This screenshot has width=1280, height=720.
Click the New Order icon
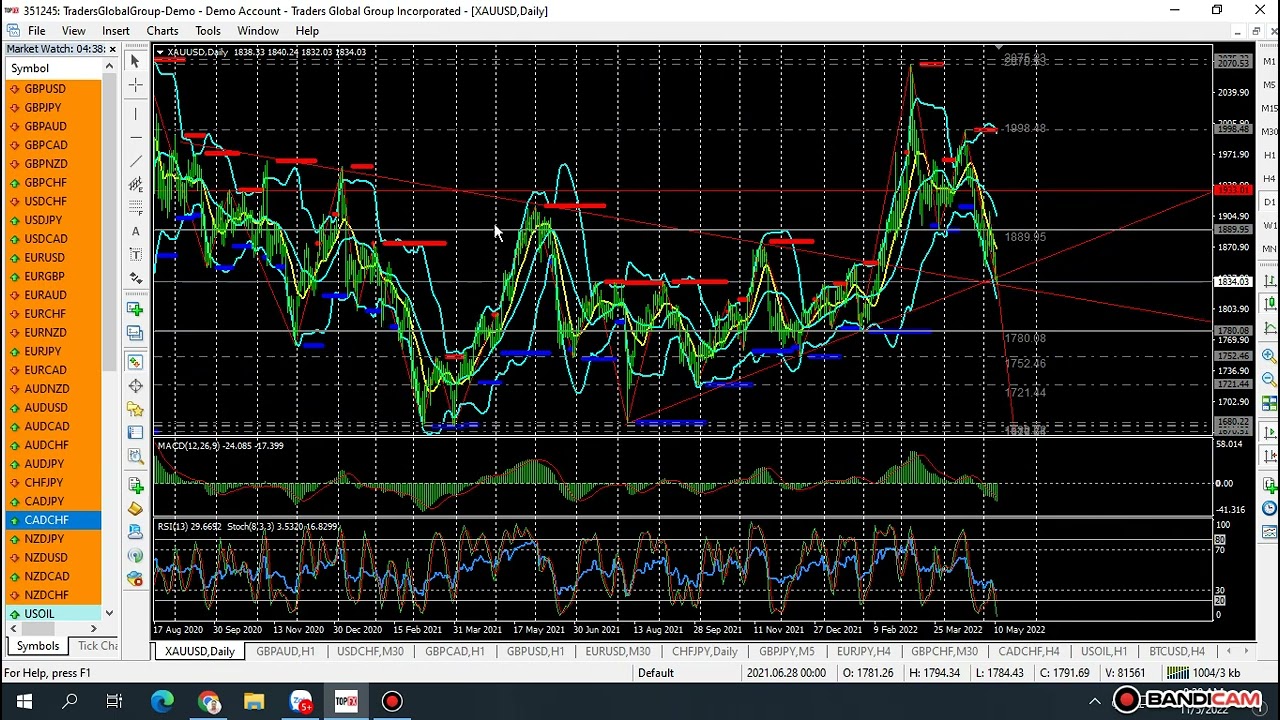click(x=135, y=485)
